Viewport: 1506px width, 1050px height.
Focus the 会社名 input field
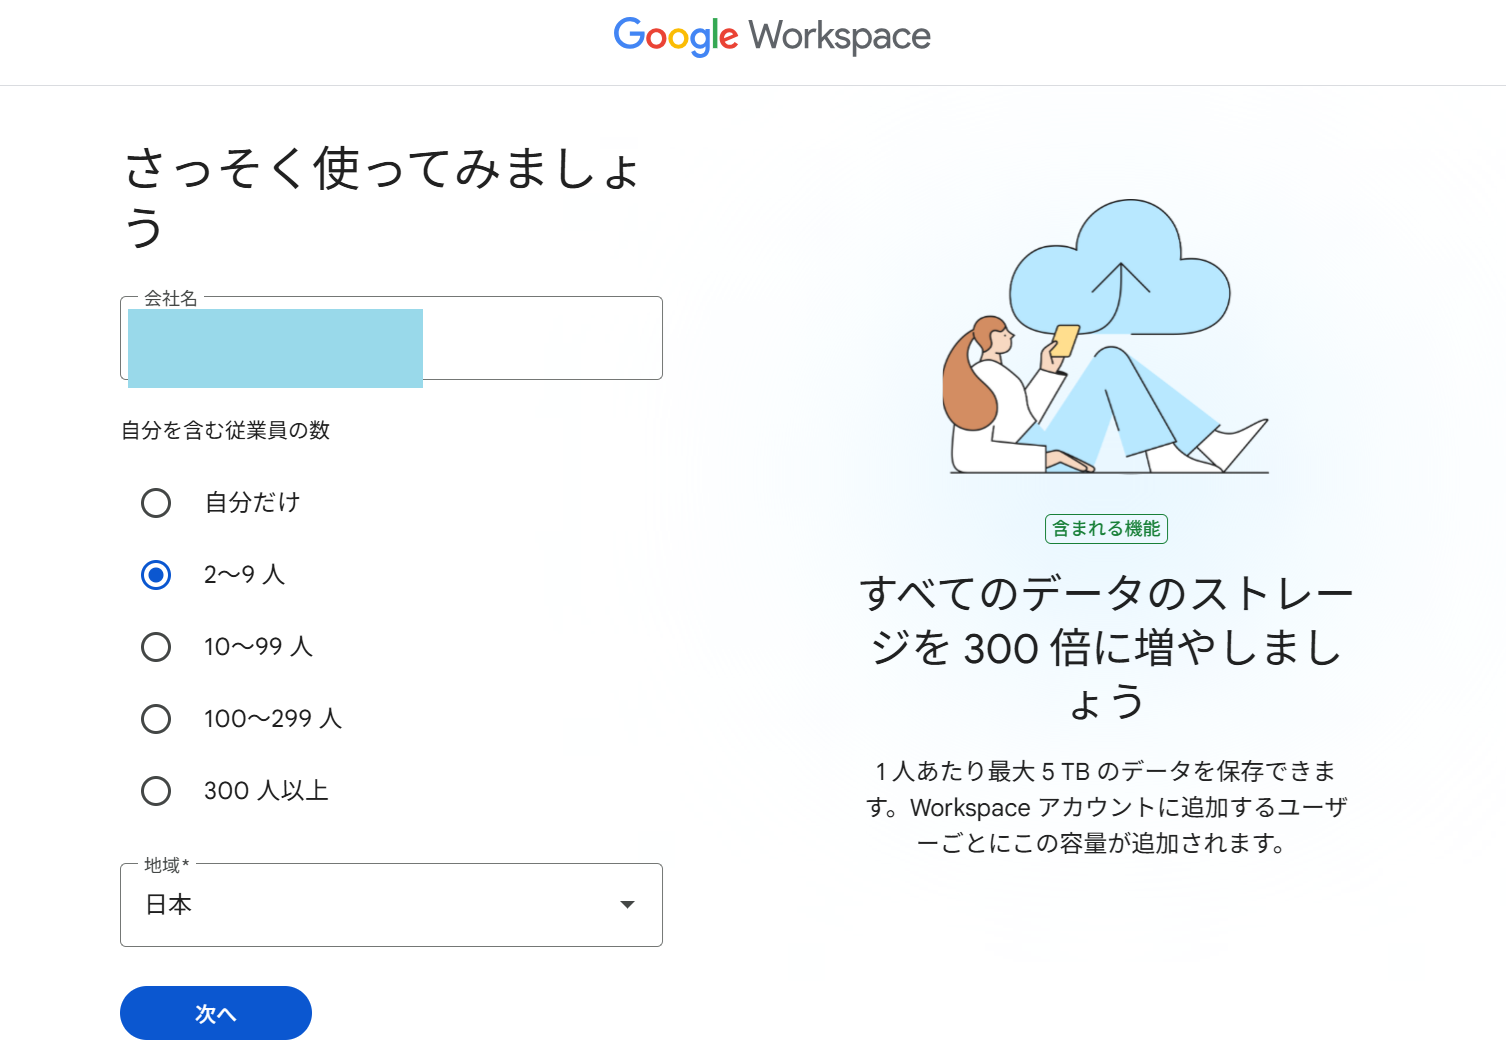pyautogui.click(x=540, y=340)
